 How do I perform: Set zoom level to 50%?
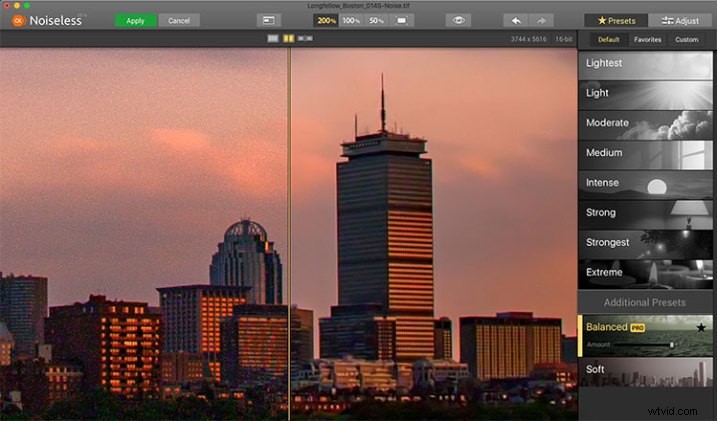(x=376, y=21)
